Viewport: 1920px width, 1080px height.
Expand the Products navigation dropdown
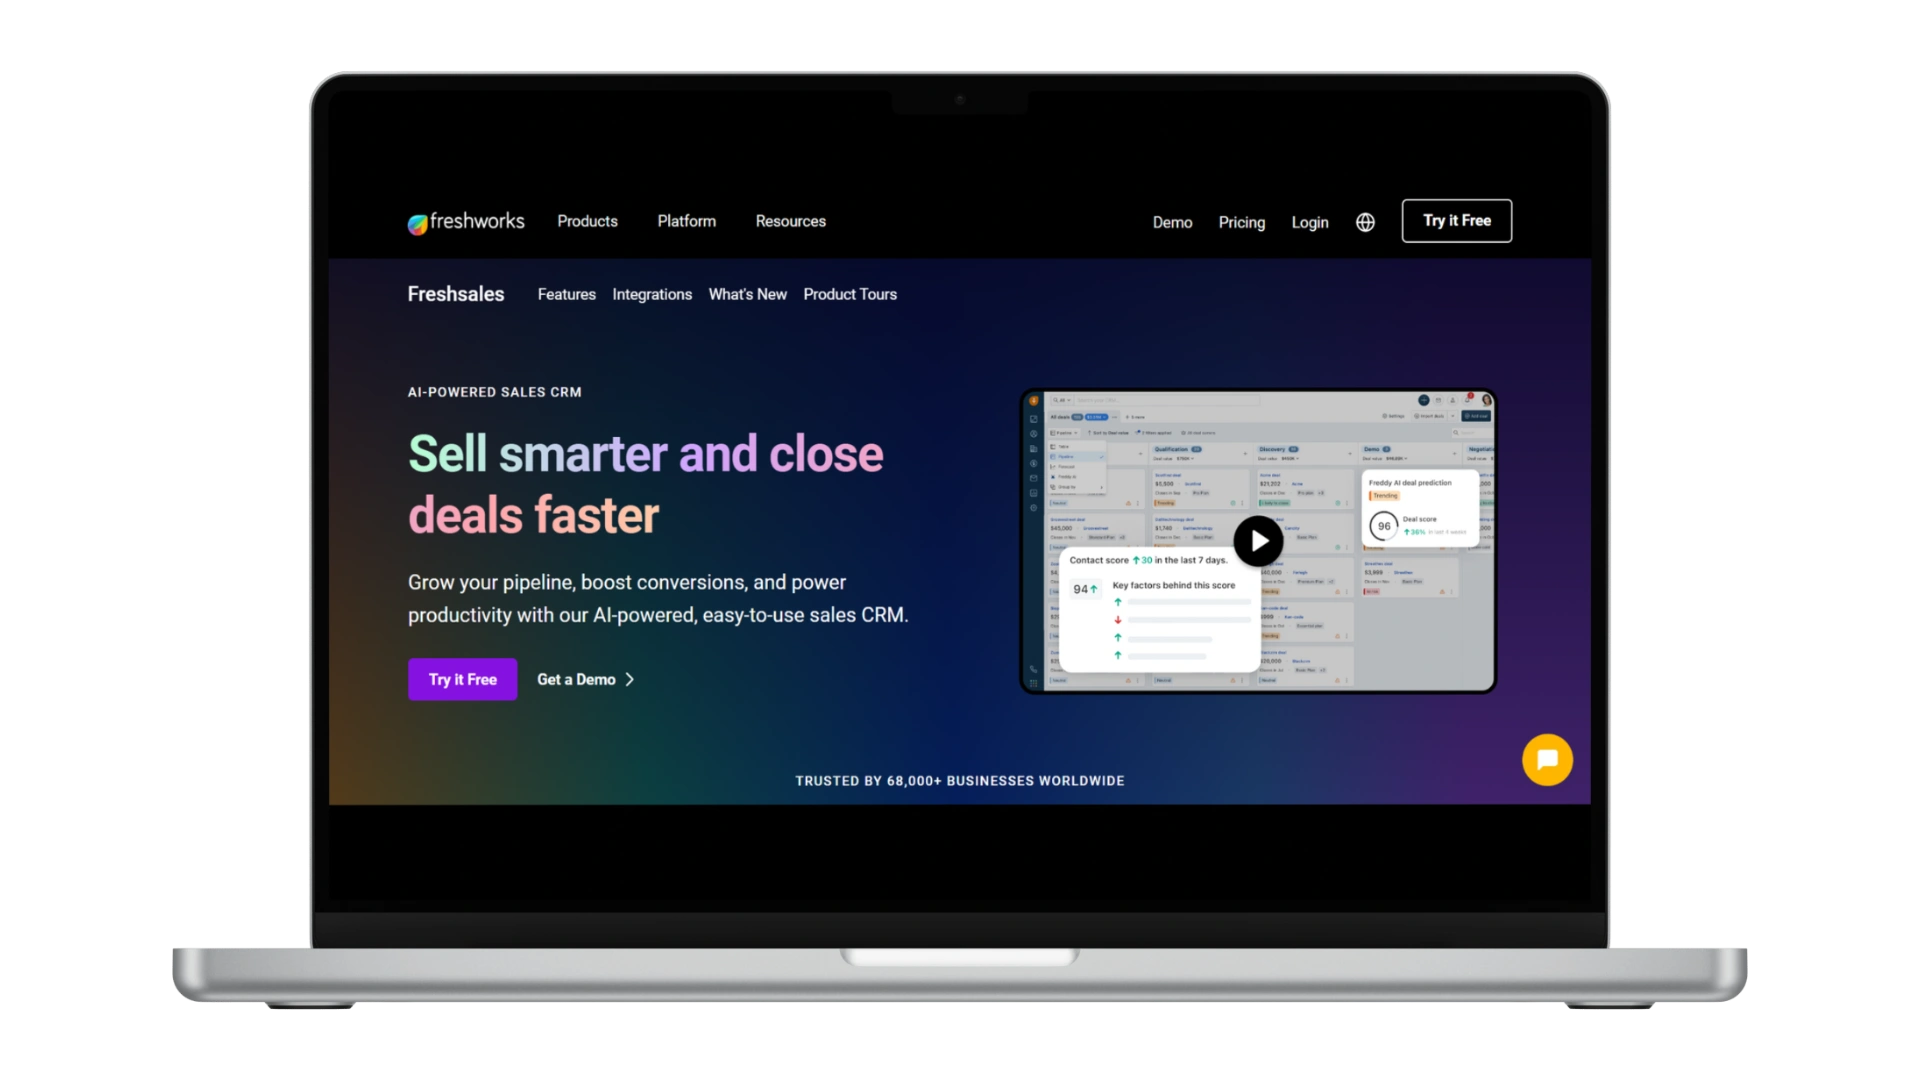tap(587, 220)
